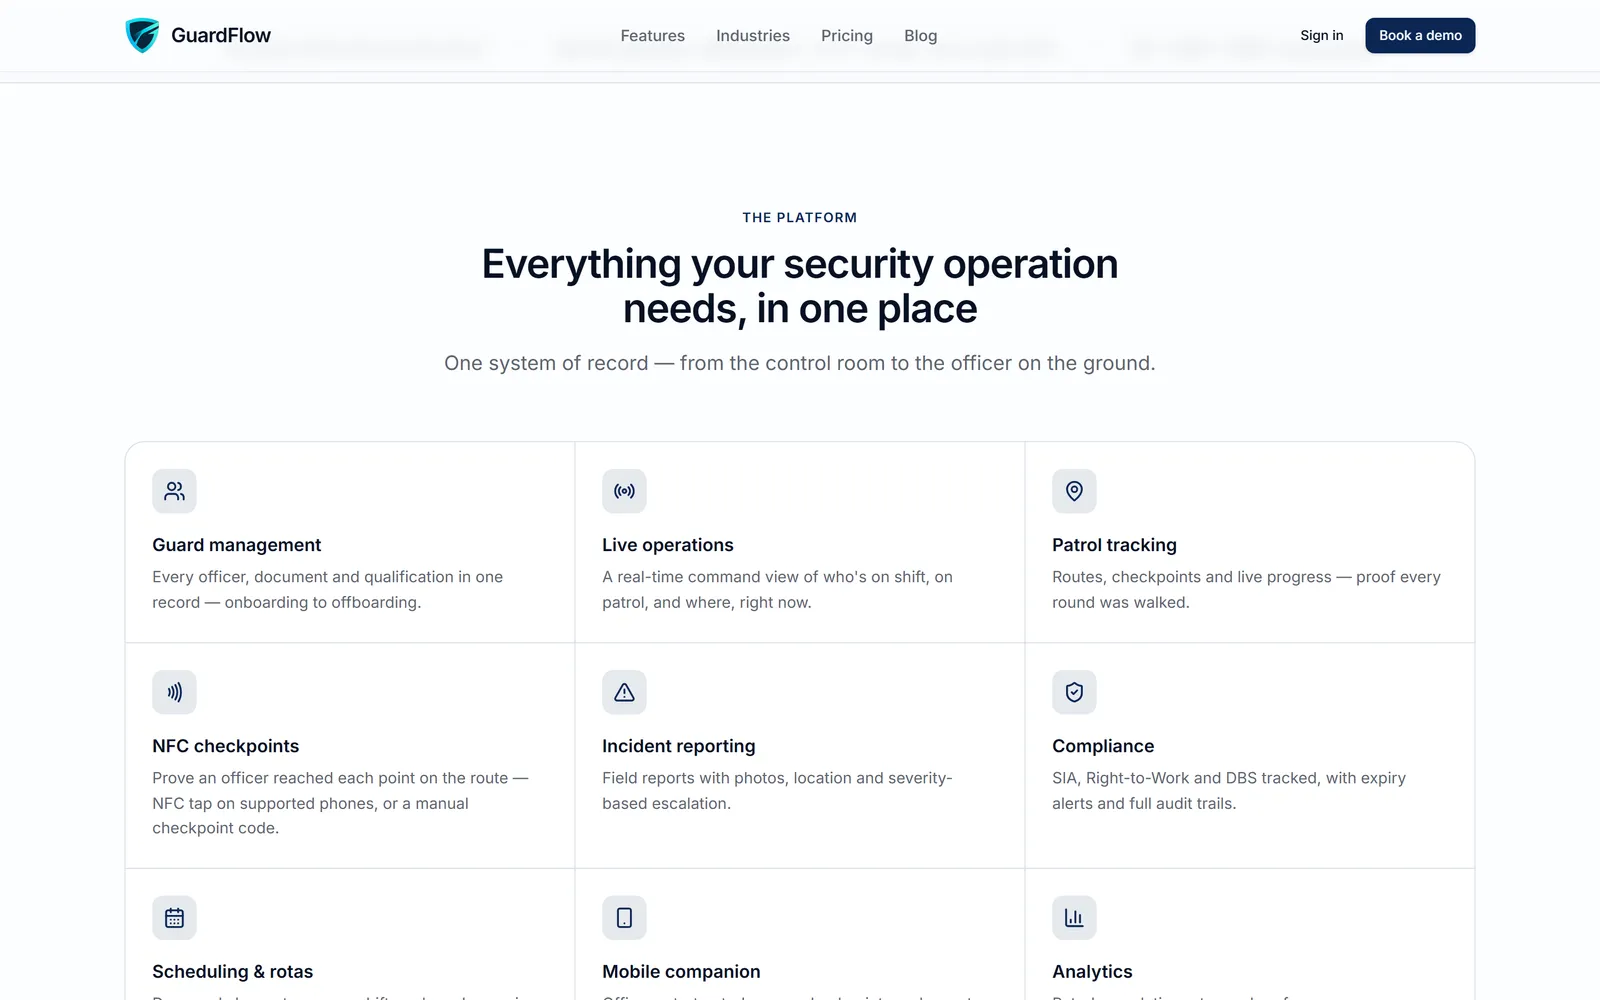
Task: Select the Compliance heading
Action: click(1103, 746)
